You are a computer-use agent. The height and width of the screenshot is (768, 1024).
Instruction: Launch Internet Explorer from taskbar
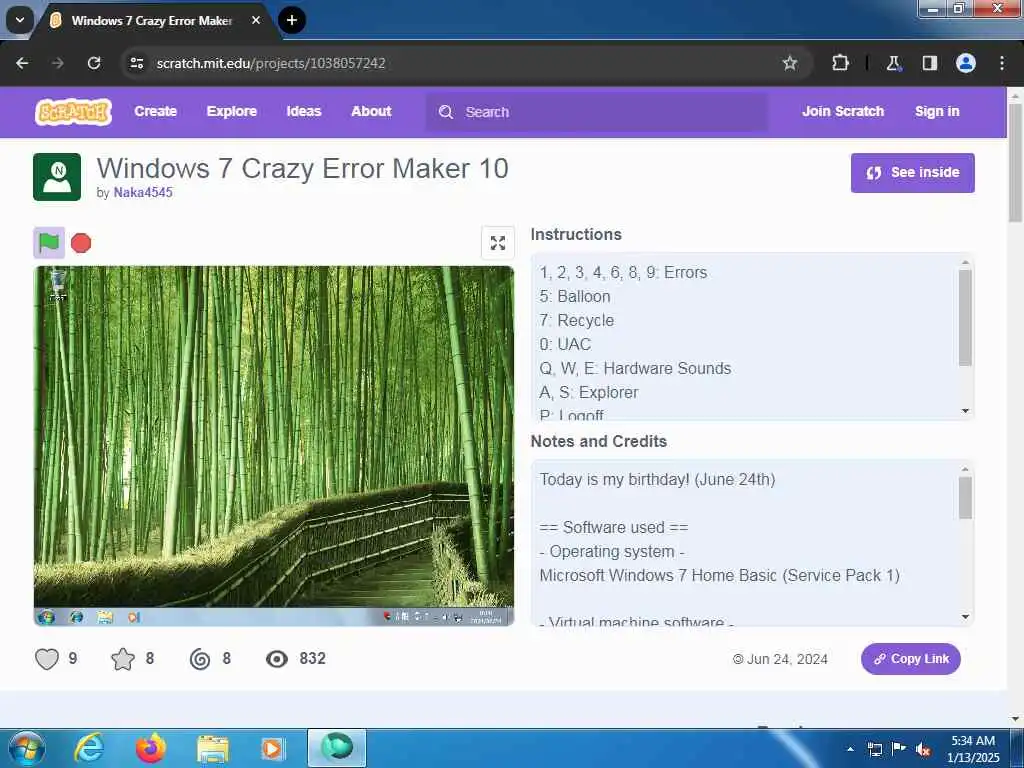[x=89, y=748]
